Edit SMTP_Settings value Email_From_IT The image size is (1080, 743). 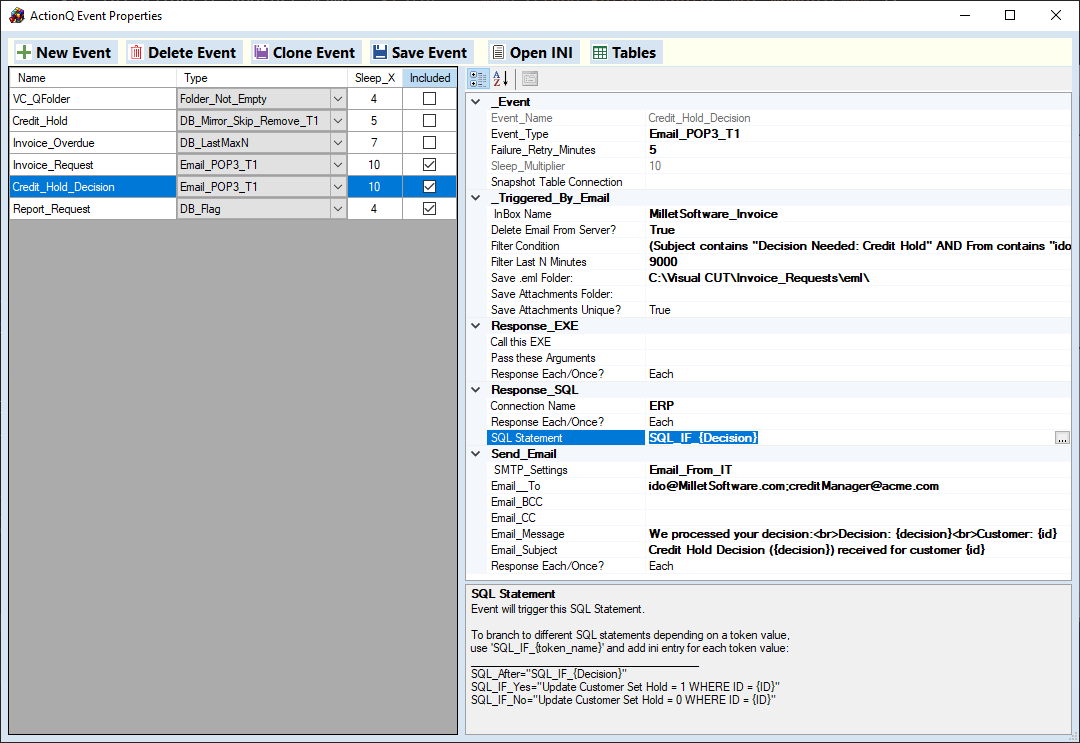point(858,470)
